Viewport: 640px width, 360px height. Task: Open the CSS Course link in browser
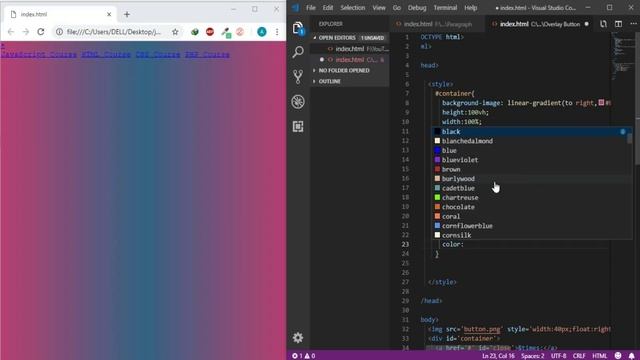(x=158, y=54)
